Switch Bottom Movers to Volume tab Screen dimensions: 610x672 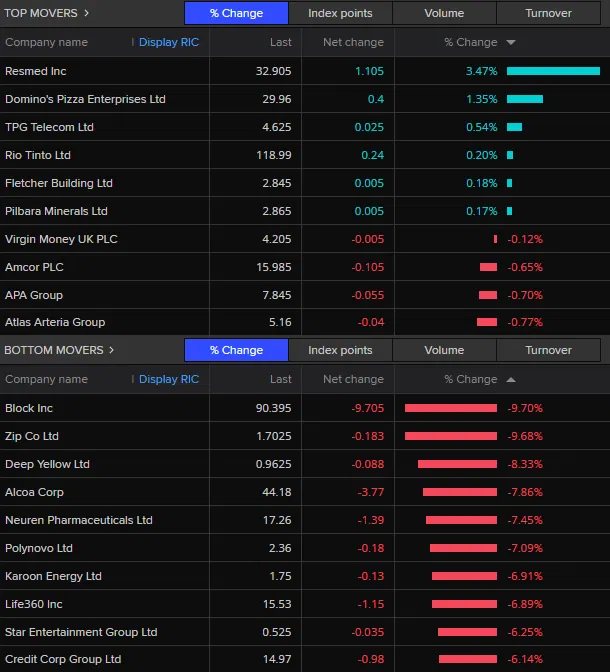tap(444, 350)
